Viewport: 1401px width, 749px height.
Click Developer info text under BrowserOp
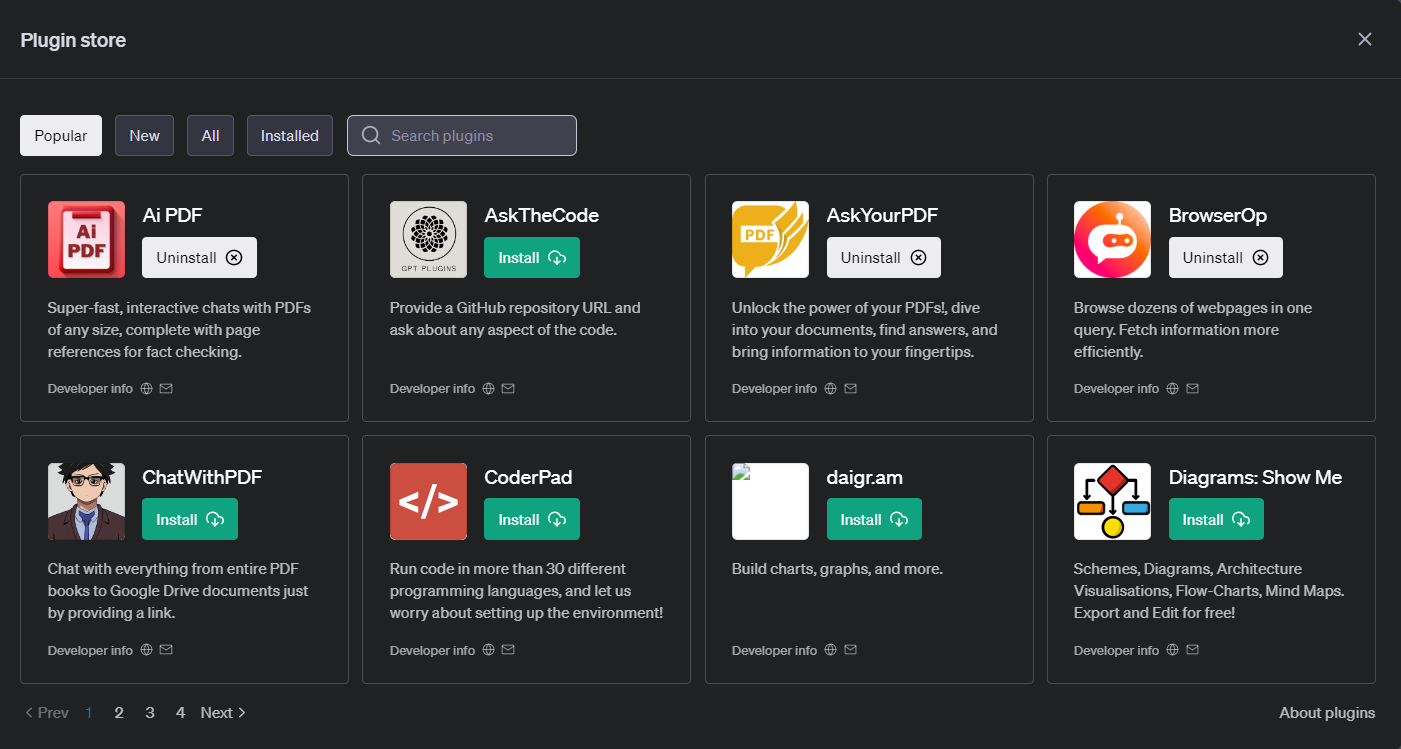1116,388
